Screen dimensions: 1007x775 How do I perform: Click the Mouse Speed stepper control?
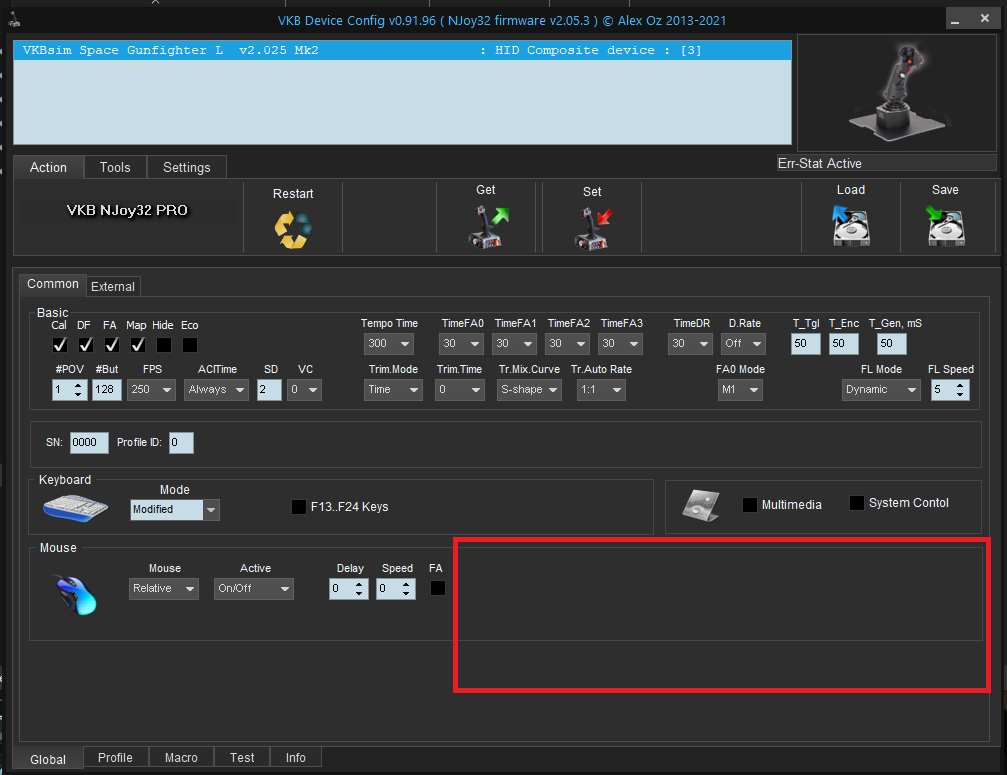pyautogui.click(x=396, y=589)
